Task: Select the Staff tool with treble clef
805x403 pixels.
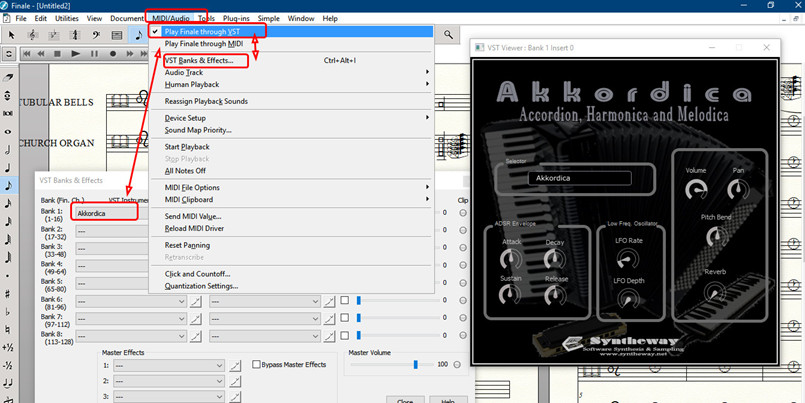Action: (x=33, y=35)
